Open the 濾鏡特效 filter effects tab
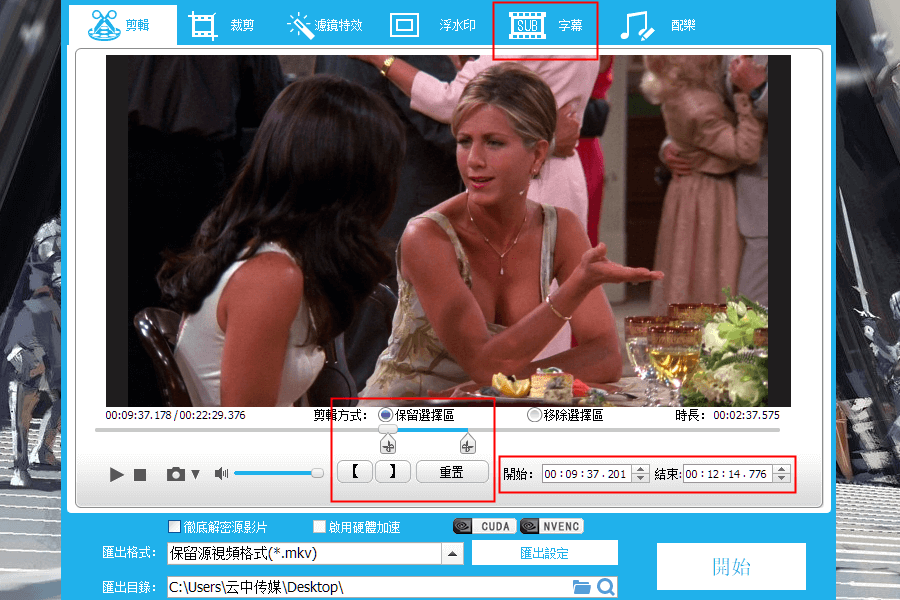The height and width of the screenshot is (600, 900). (325, 25)
